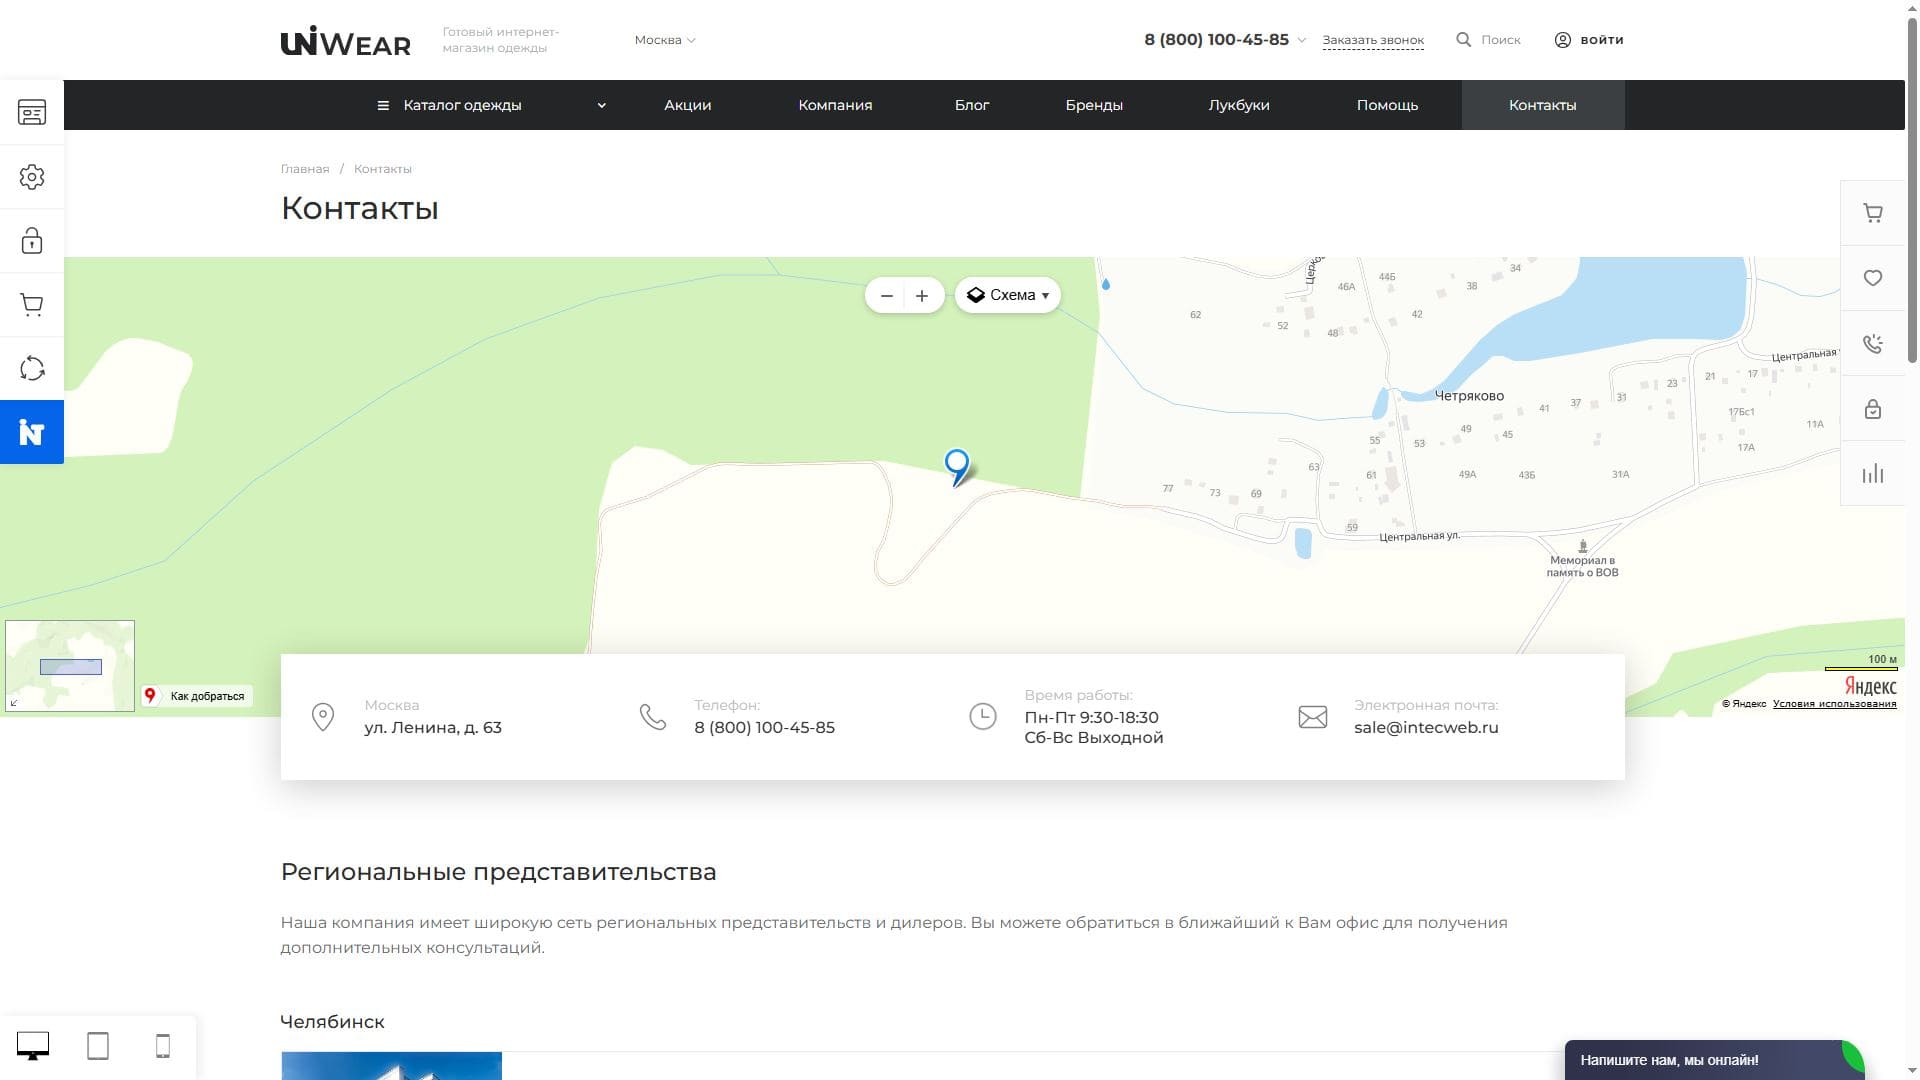Image resolution: width=1920 pixels, height=1080 pixels.
Task: Zoom in the map with plus button
Action: [x=922, y=296]
